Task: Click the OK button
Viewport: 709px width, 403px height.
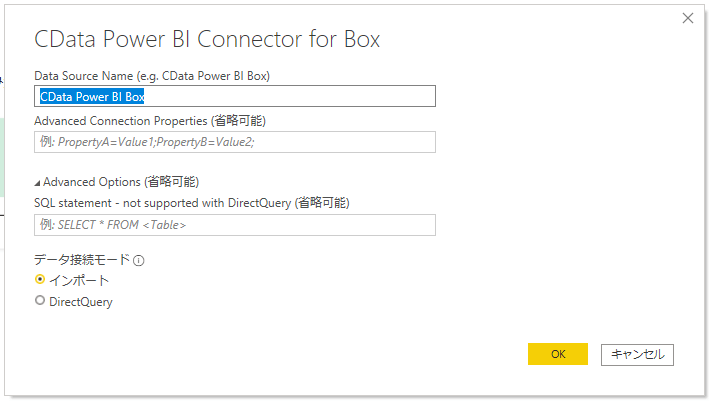Action: pos(557,354)
